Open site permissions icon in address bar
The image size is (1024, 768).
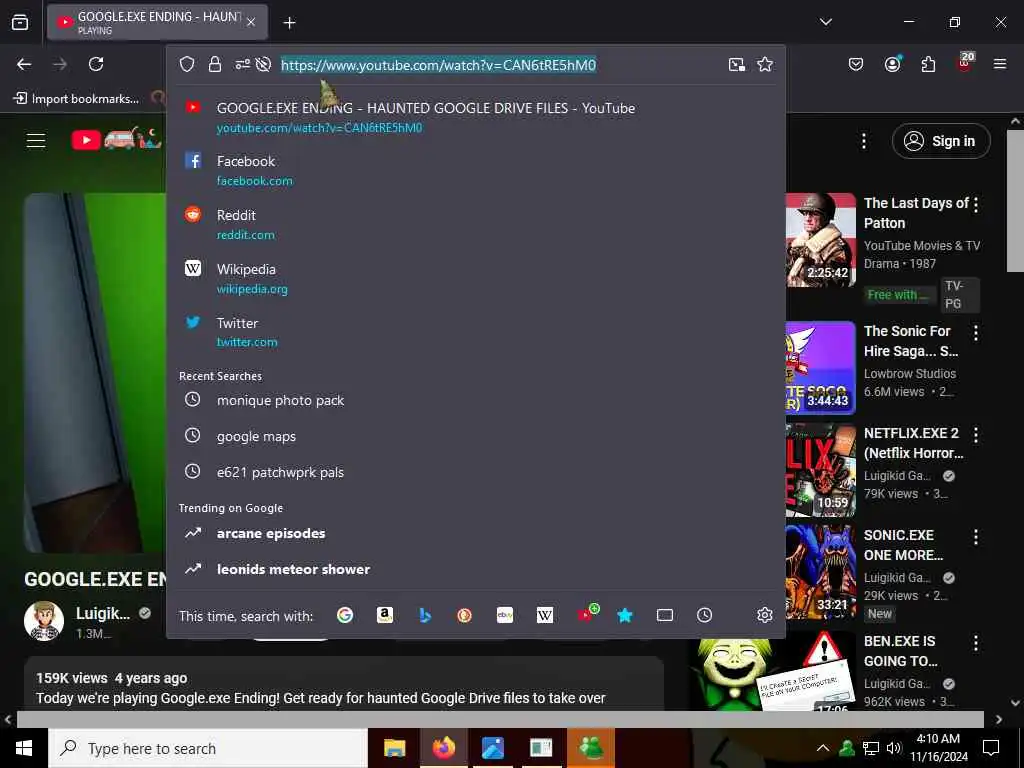pyautogui.click(x=242, y=64)
